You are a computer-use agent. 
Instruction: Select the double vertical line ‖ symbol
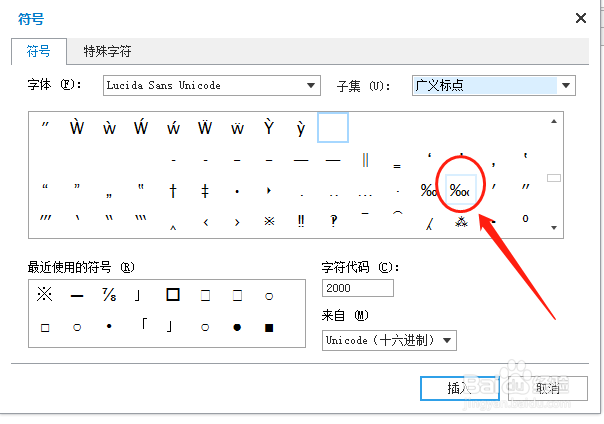(x=365, y=159)
